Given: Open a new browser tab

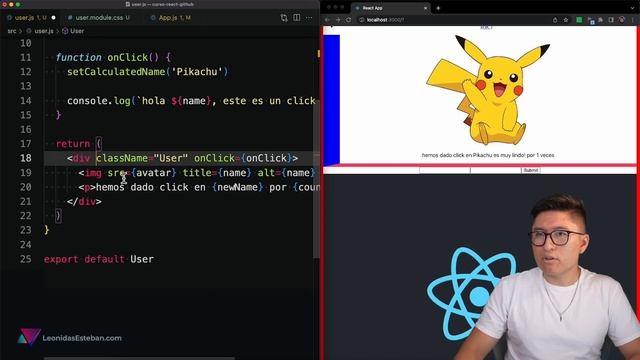Looking at the screenshot, I should 438,8.
